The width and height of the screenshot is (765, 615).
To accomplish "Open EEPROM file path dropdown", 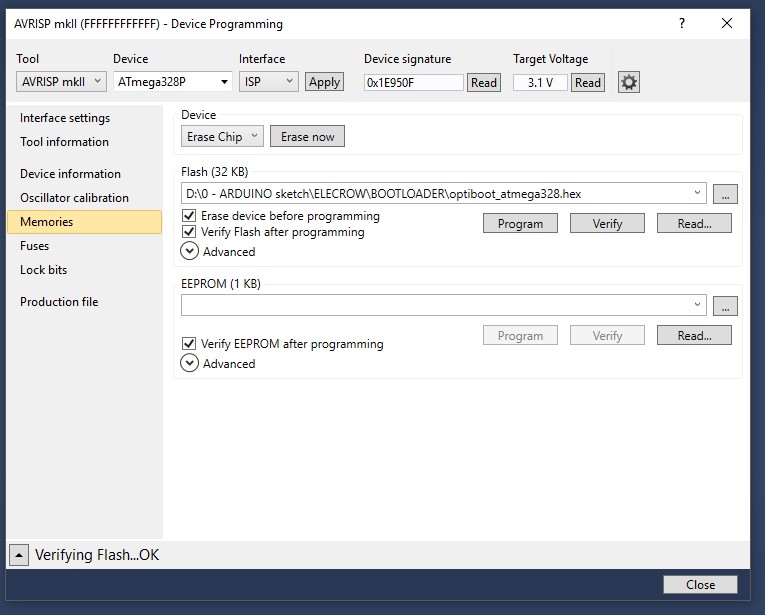I will point(697,305).
